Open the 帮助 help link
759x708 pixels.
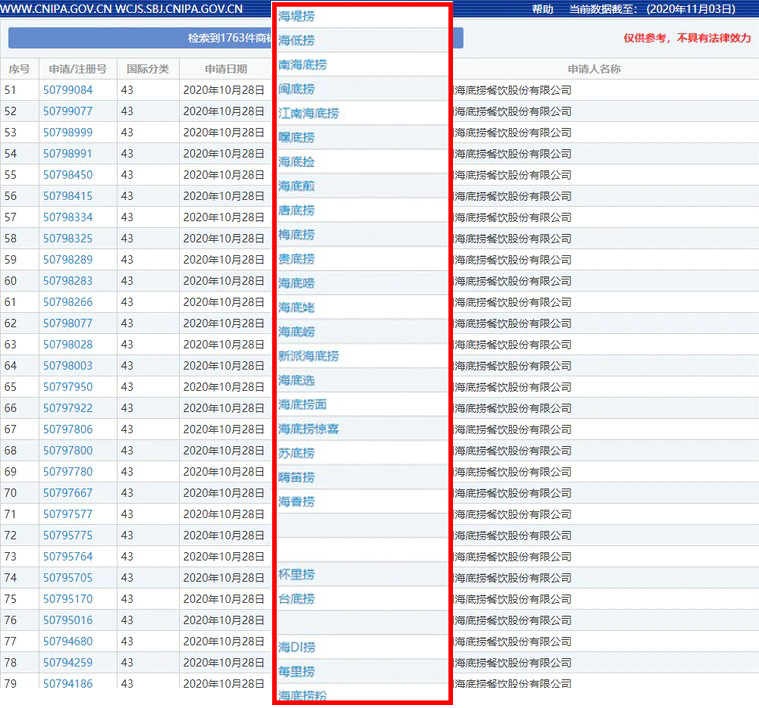(542, 9)
